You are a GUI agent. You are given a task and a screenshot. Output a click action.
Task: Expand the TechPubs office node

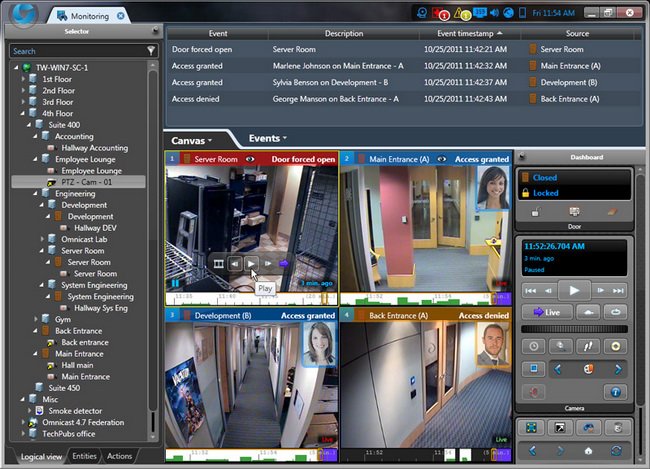23,434
